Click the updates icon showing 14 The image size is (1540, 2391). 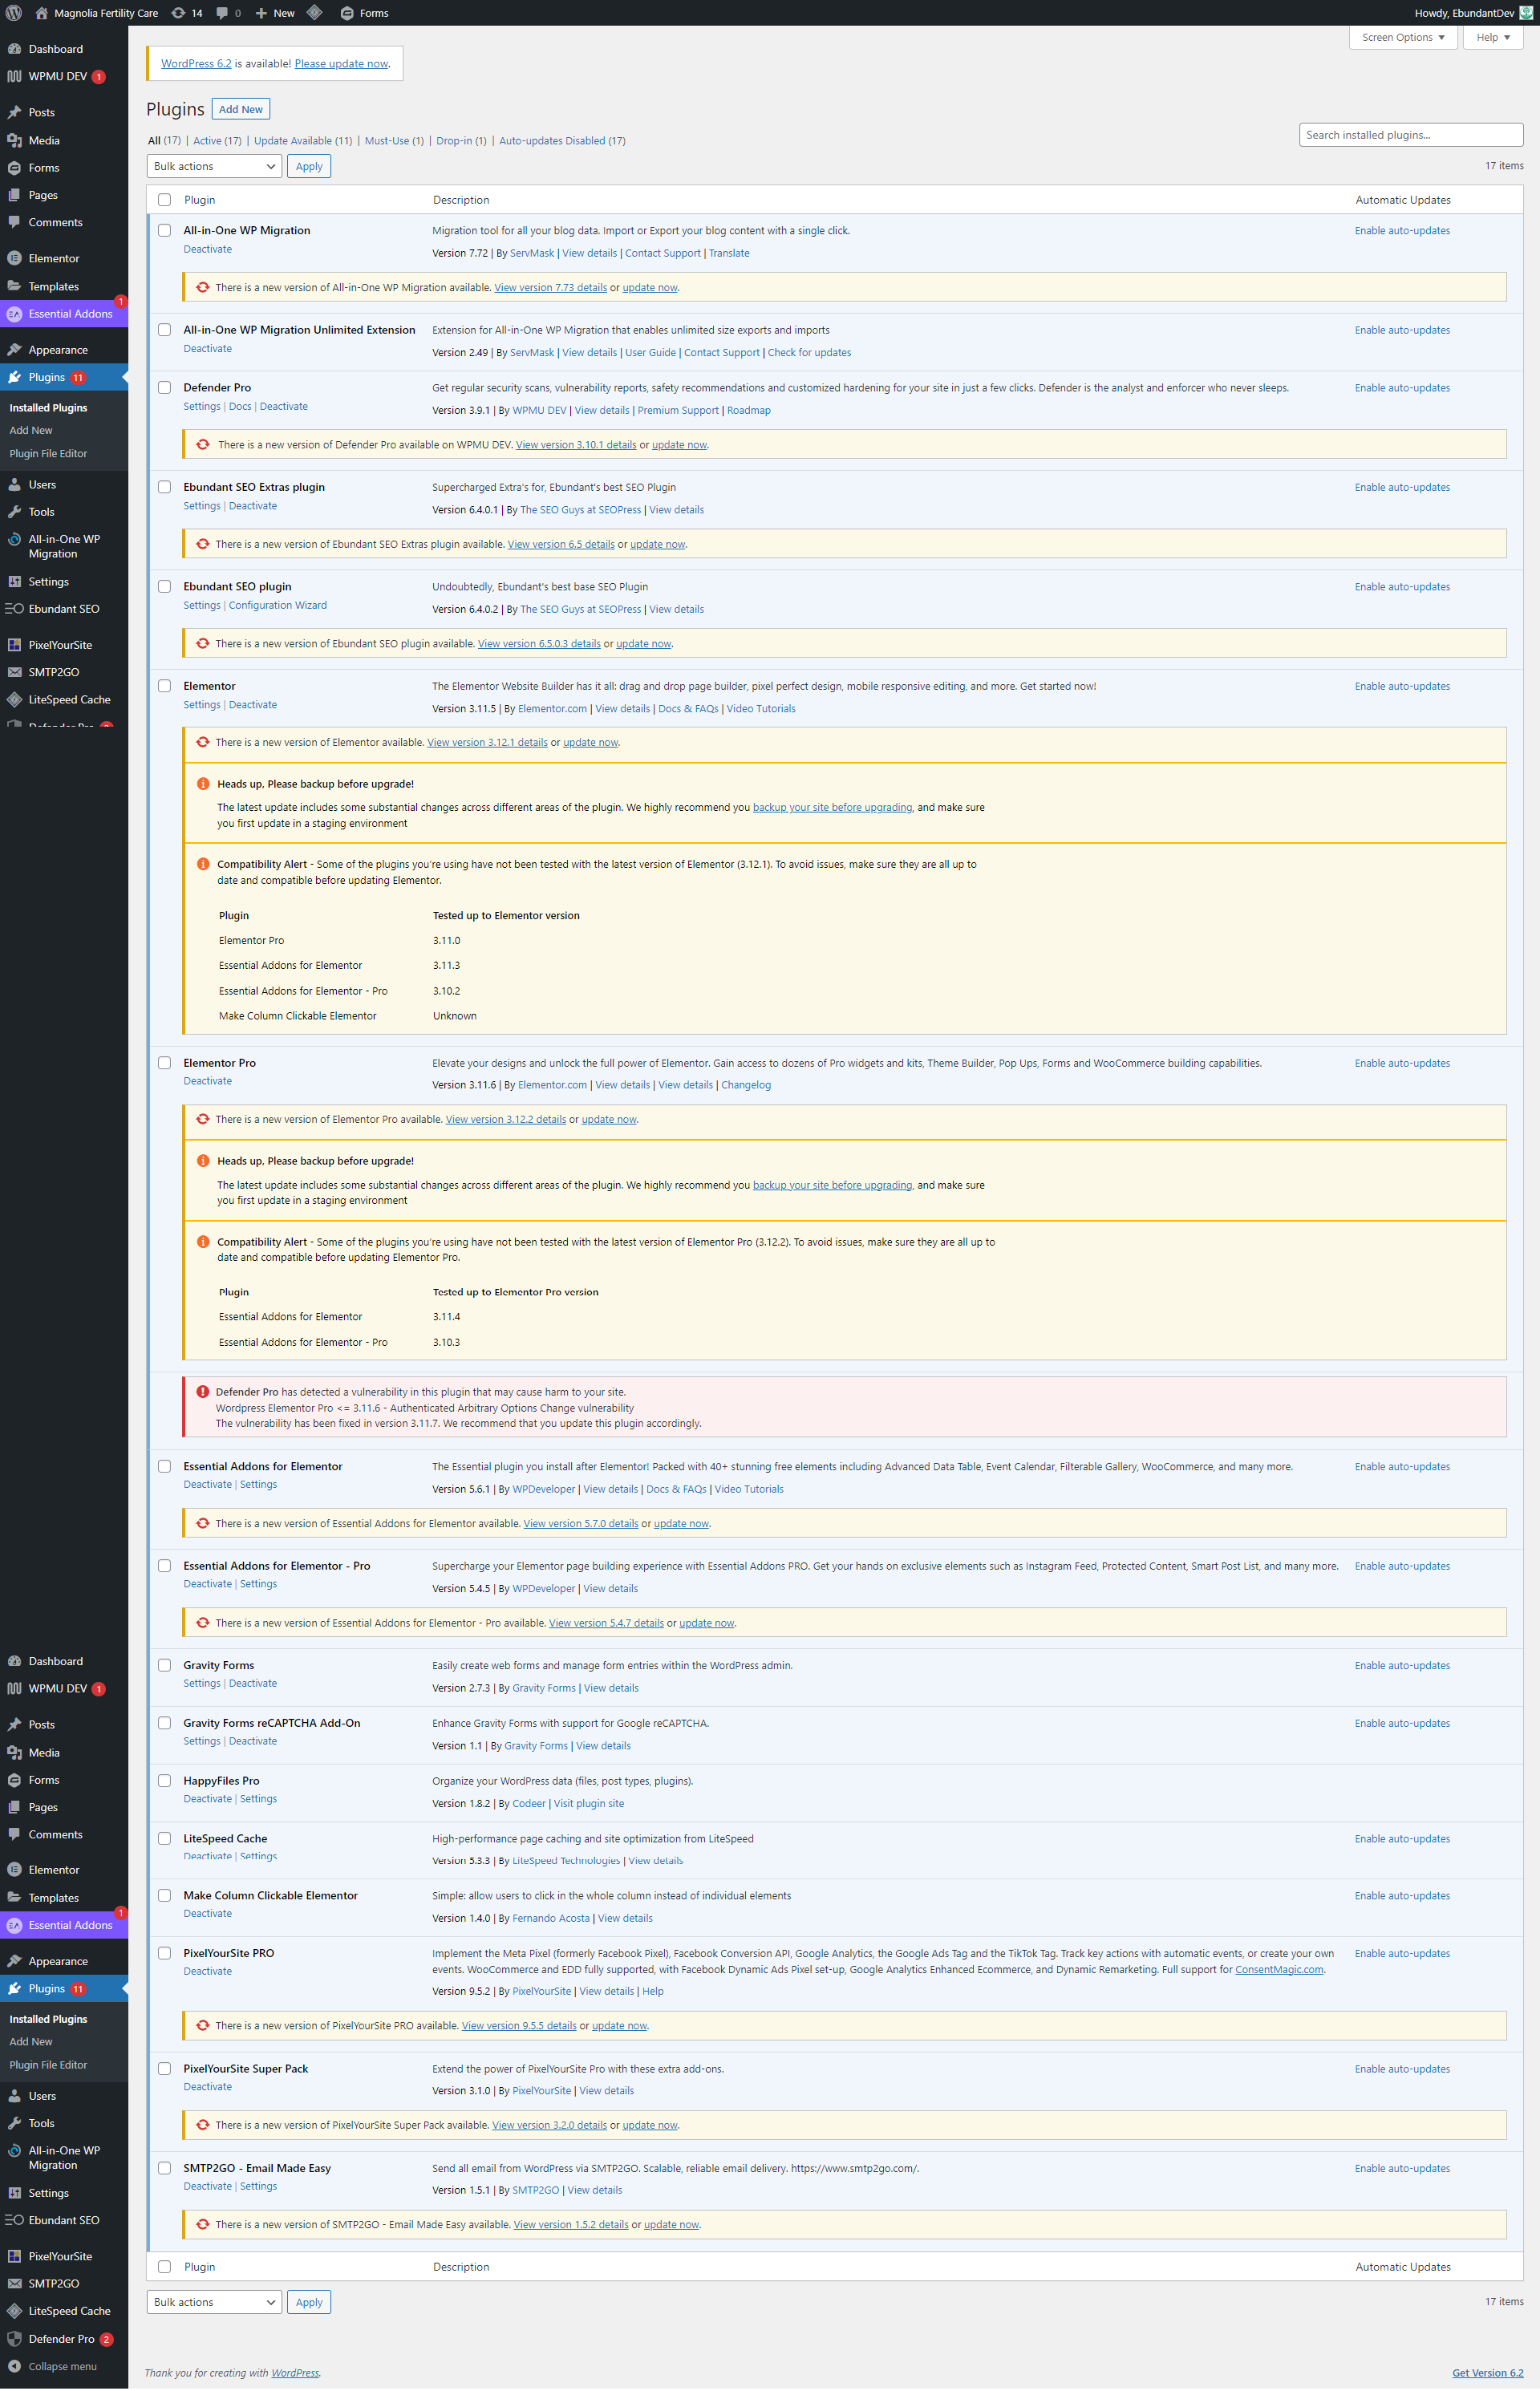tap(178, 13)
